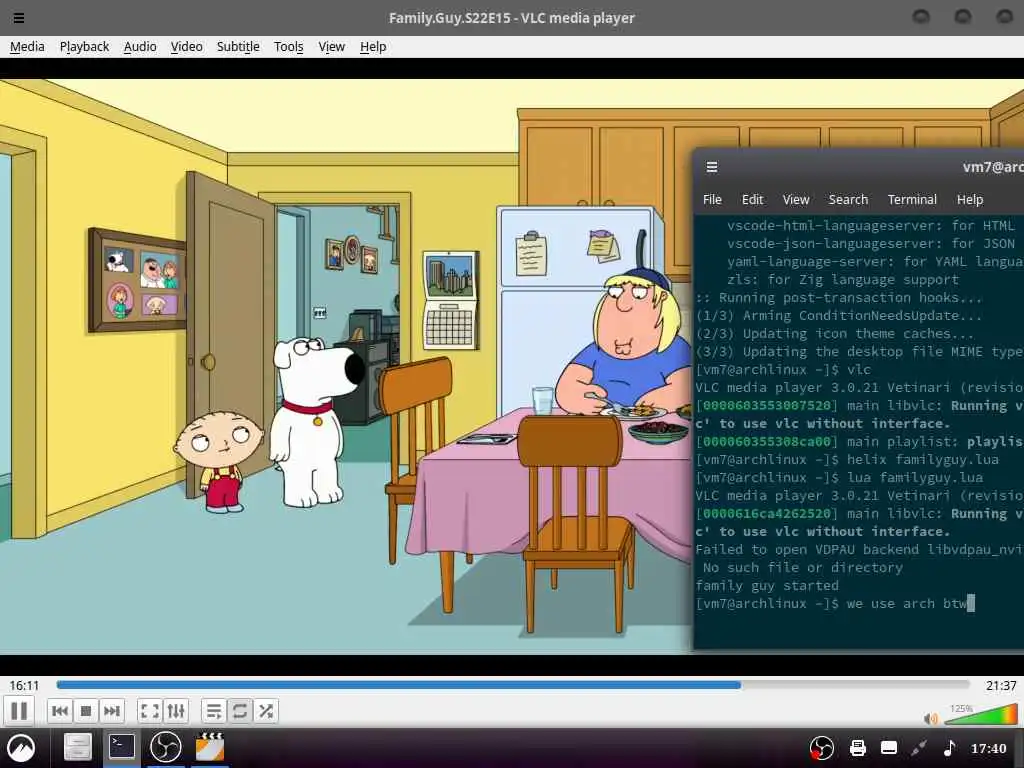Open the terminal Search menu
The image size is (1024, 768).
click(x=848, y=199)
